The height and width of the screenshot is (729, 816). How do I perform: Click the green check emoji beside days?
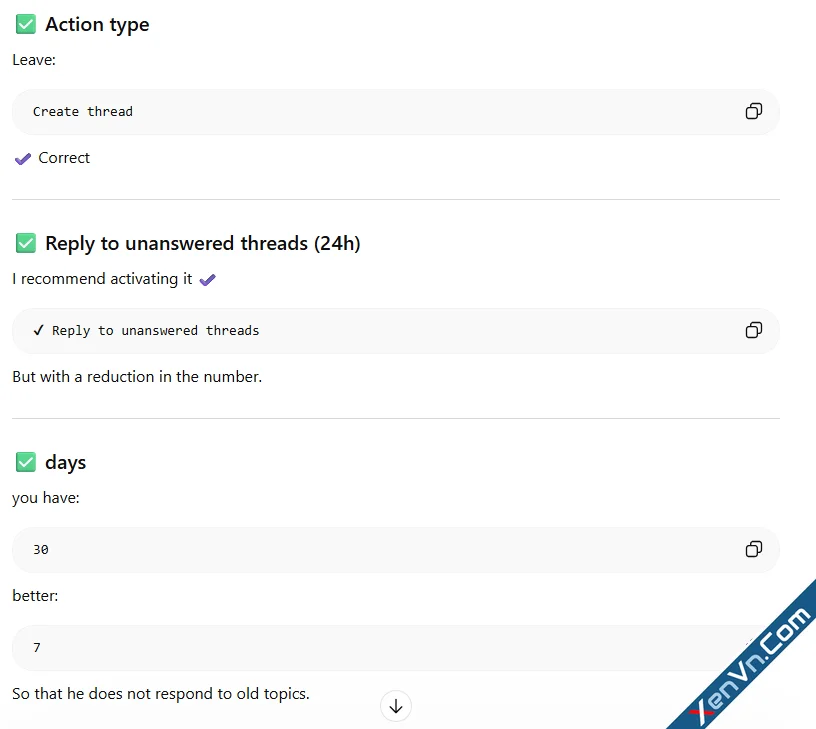coord(26,462)
